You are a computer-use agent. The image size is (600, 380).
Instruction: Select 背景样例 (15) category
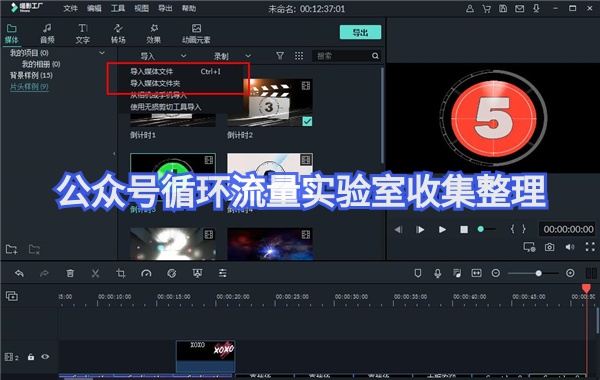[x=31, y=75]
